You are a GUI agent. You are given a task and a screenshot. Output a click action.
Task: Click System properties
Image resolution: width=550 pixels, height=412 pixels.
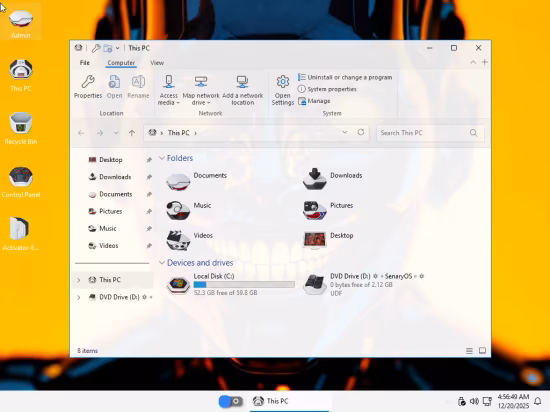point(327,89)
